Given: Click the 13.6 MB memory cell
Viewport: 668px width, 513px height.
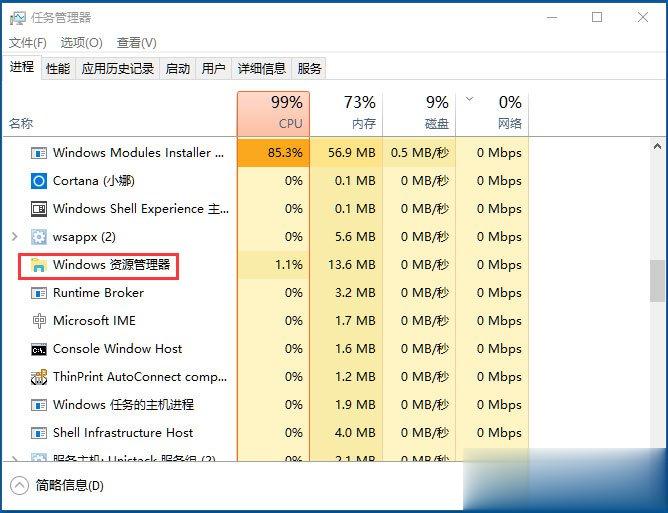Looking at the screenshot, I should coord(346,265).
